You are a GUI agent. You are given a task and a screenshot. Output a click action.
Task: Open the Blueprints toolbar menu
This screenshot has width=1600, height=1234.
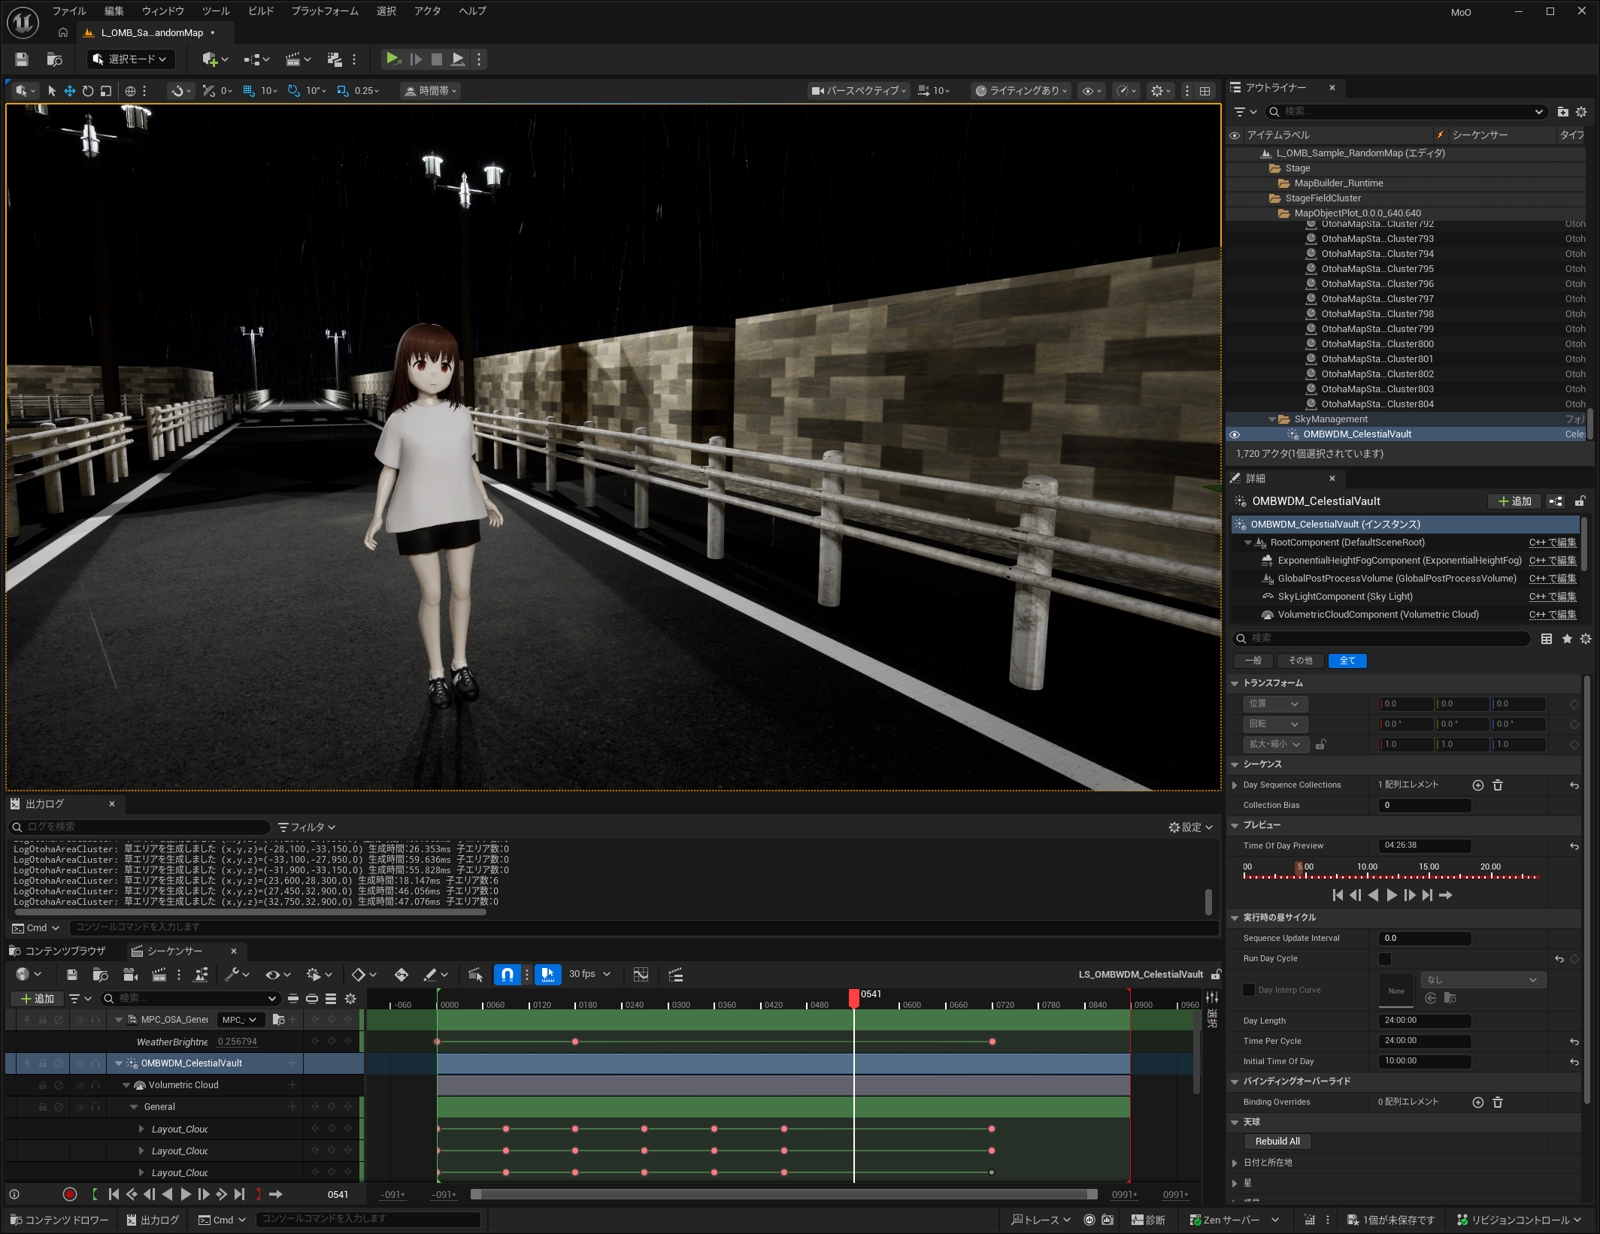[x=257, y=59]
